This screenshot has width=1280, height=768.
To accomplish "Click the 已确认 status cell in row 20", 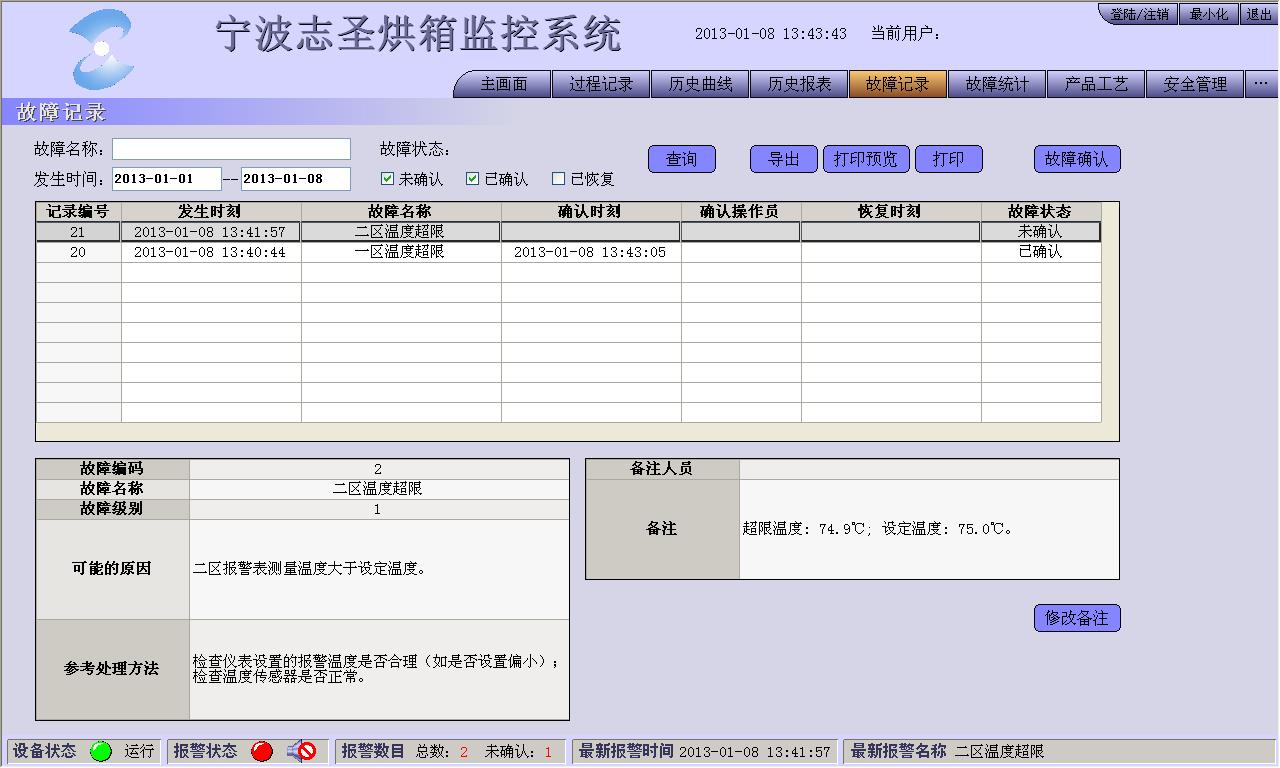I will tap(1041, 252).
